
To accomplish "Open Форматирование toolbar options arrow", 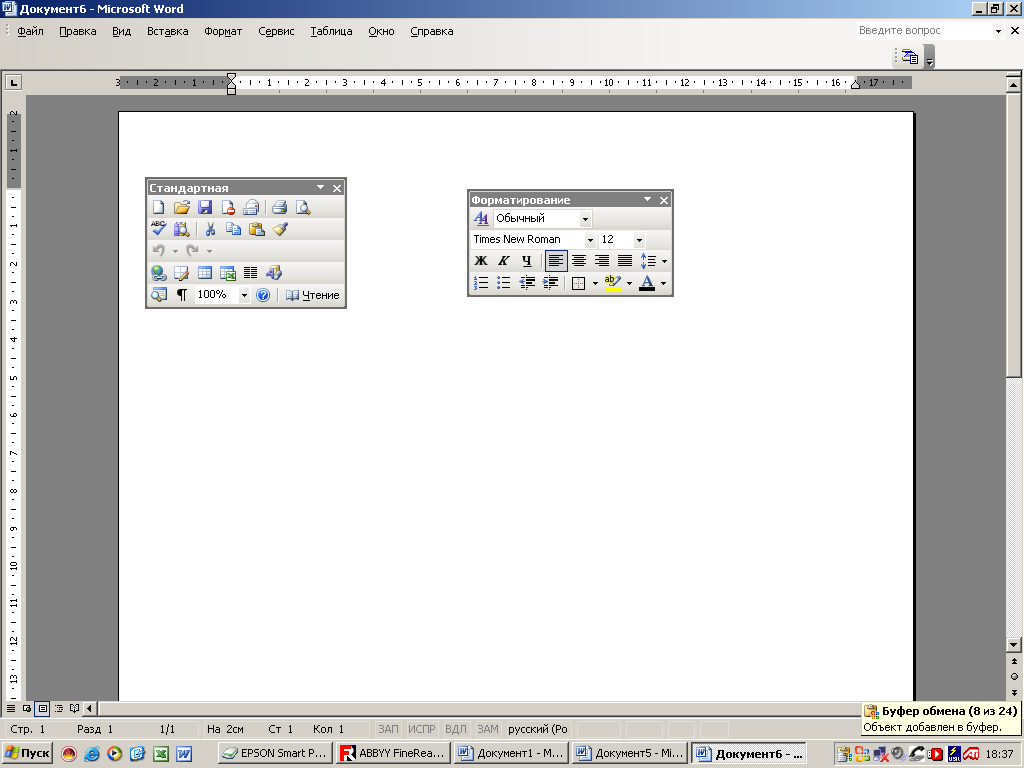I will click(x=648, y=200).
